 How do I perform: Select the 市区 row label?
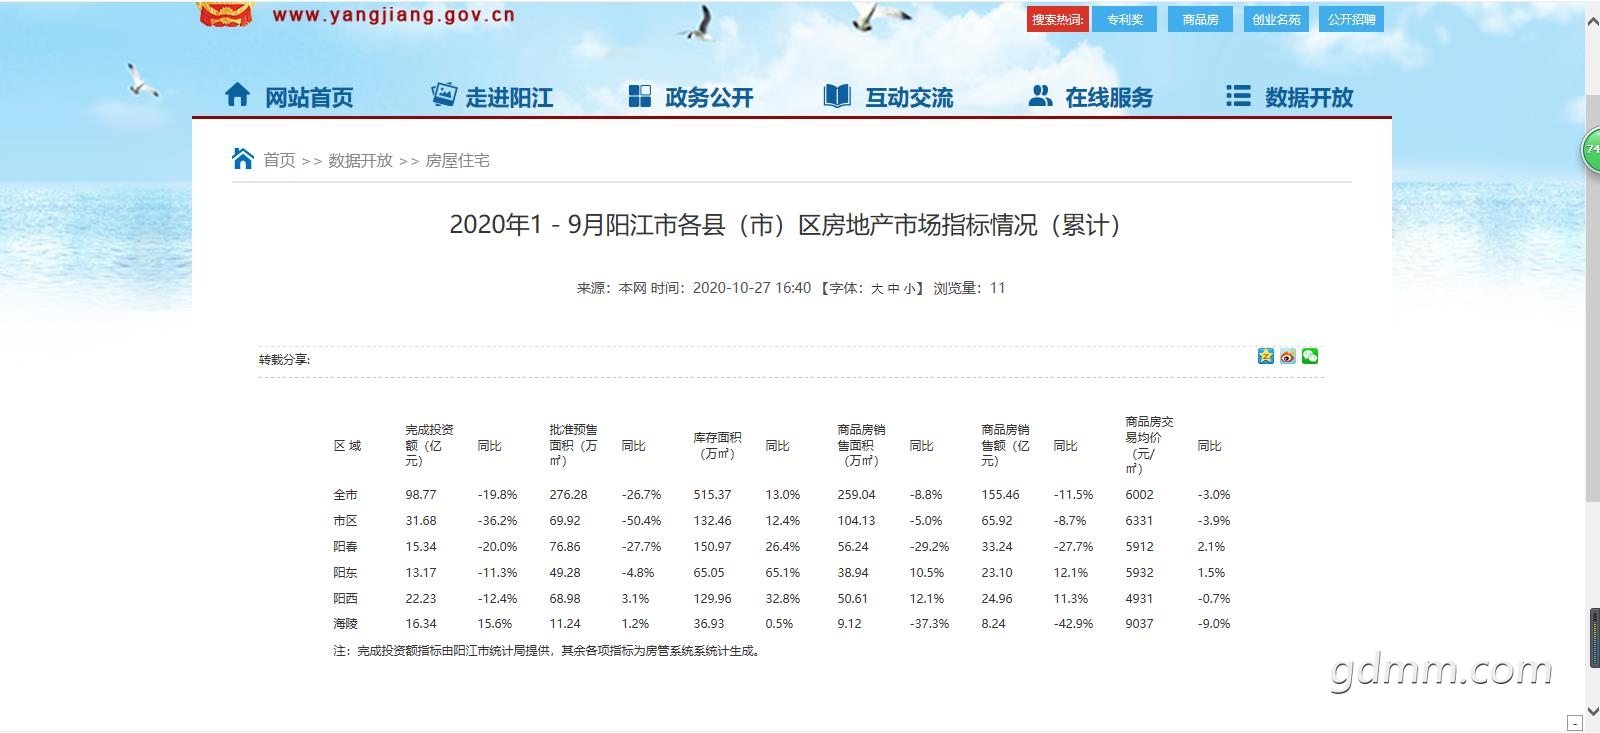[345, 521]
